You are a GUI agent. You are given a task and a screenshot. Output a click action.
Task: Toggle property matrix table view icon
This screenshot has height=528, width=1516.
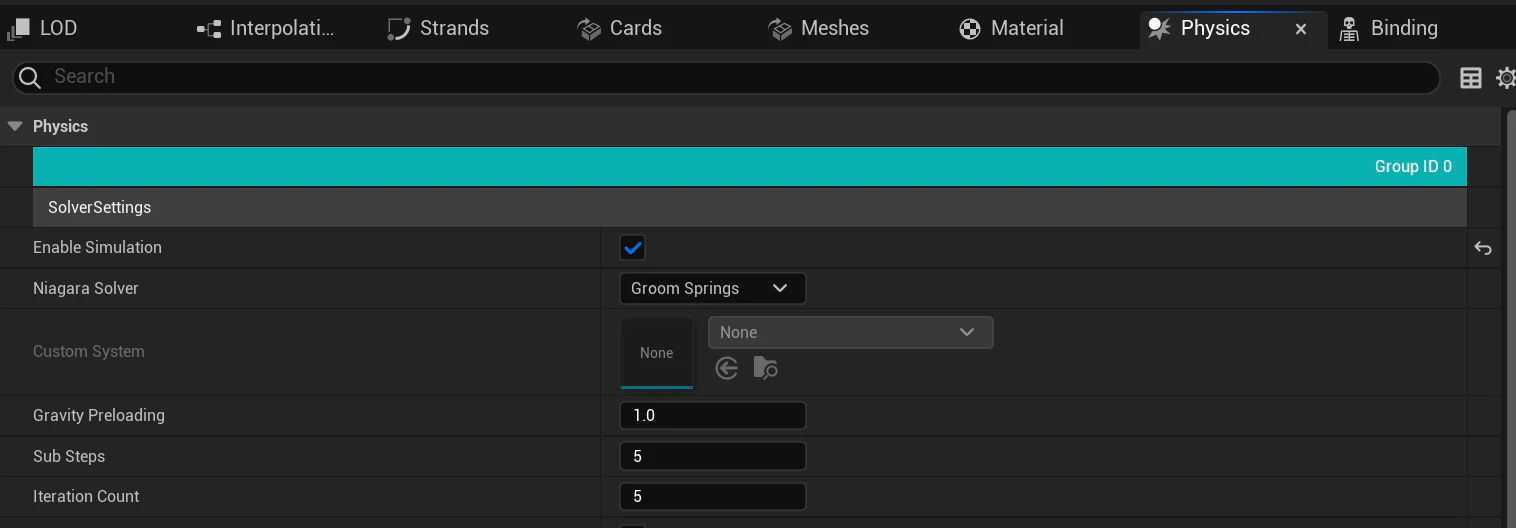coord(1471,78)
